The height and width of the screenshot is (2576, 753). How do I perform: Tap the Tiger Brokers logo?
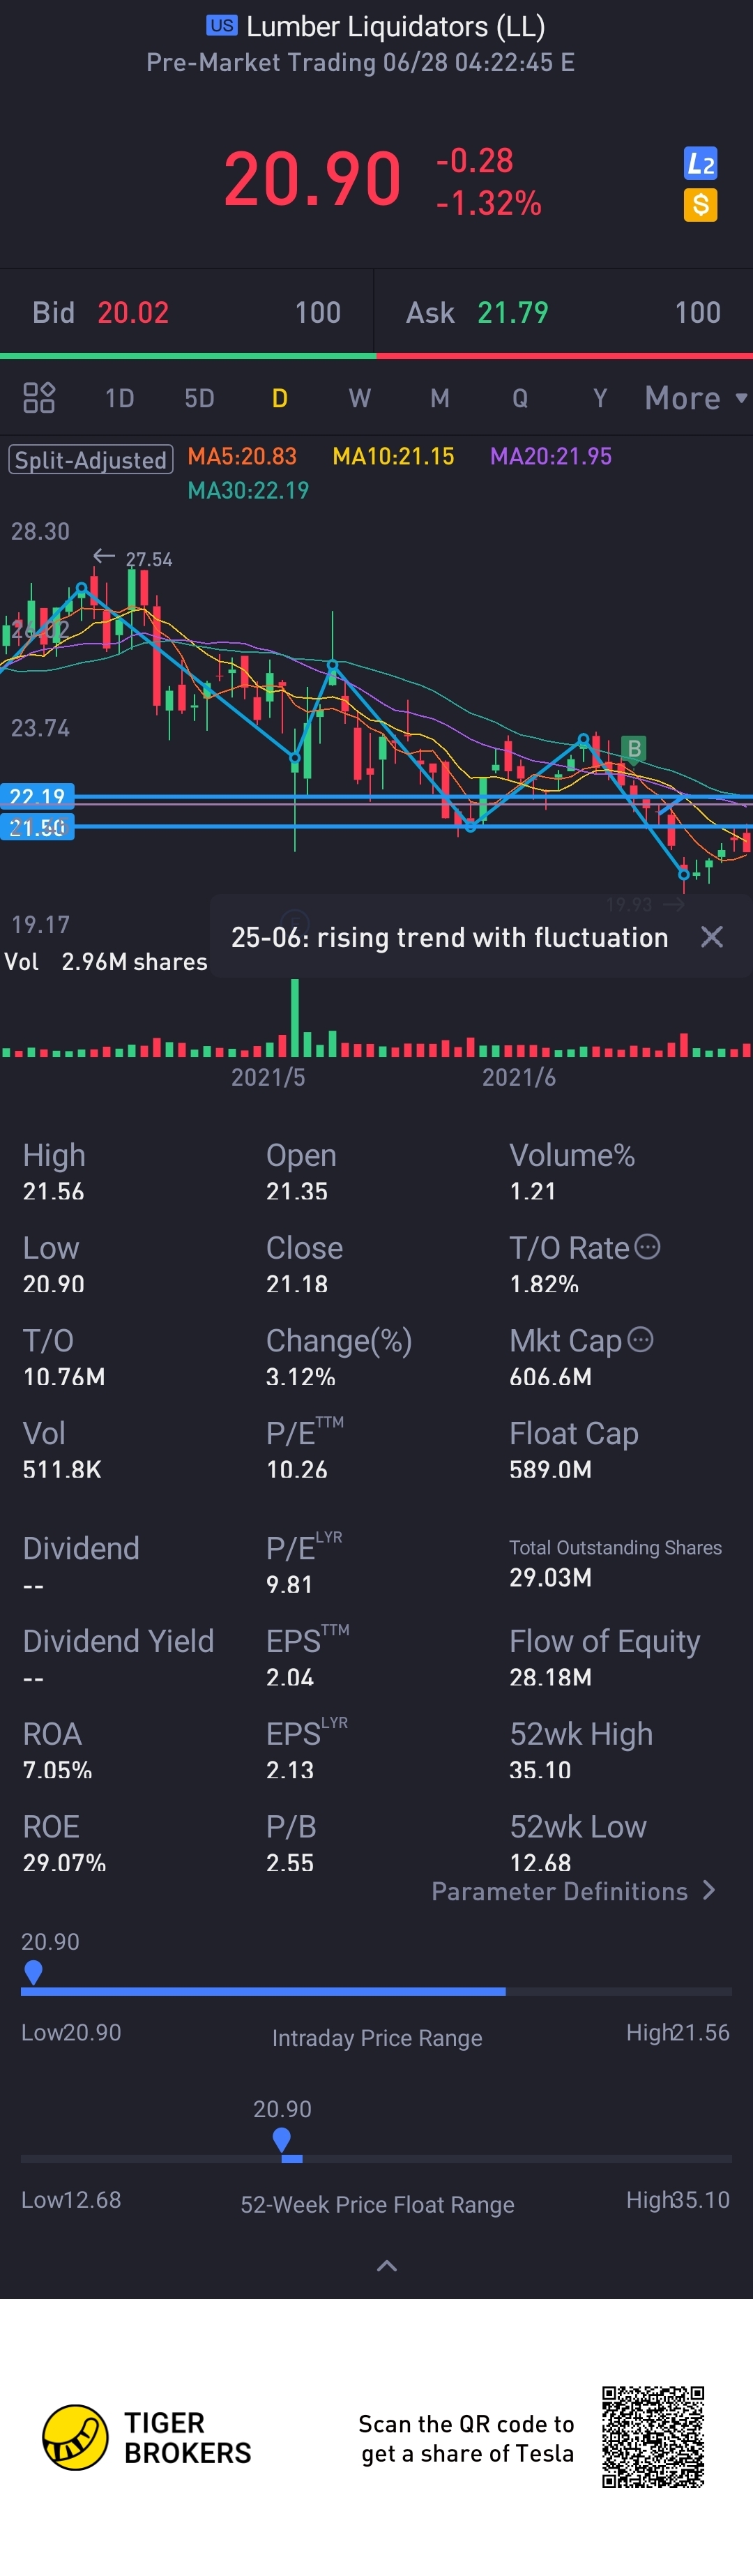click(x=75, y=2437)
